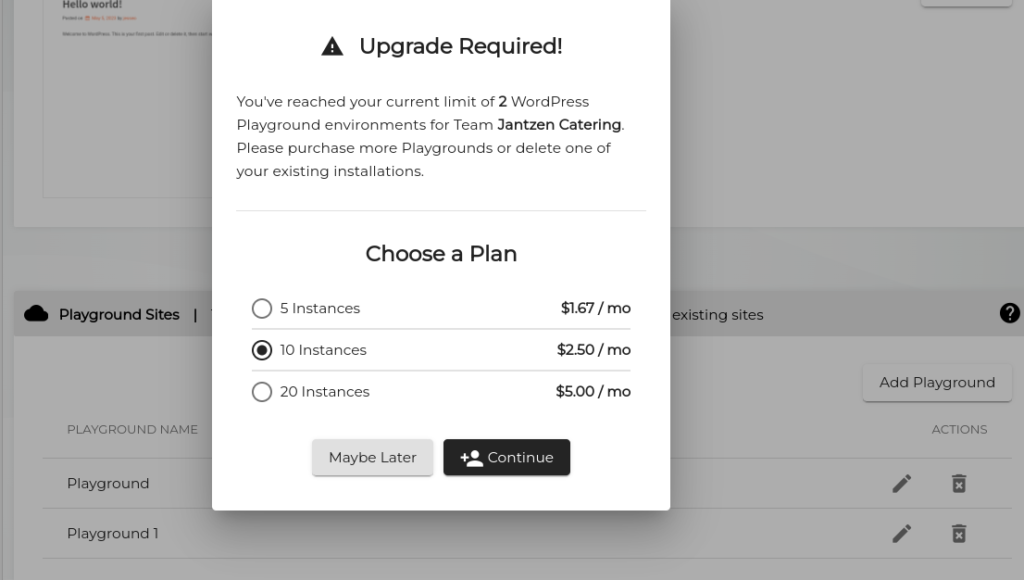The width and height of the screenshot is (1024, 580).
Task: Delete Playground 1 via its trash icon
Action: [x=958, y=533]
